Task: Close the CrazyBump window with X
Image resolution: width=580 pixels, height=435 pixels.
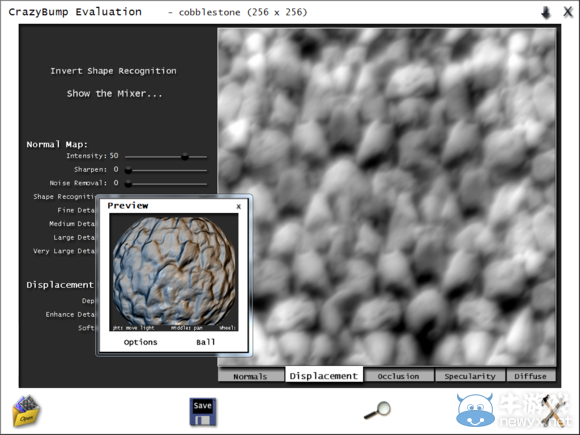Action: (568, 12)
